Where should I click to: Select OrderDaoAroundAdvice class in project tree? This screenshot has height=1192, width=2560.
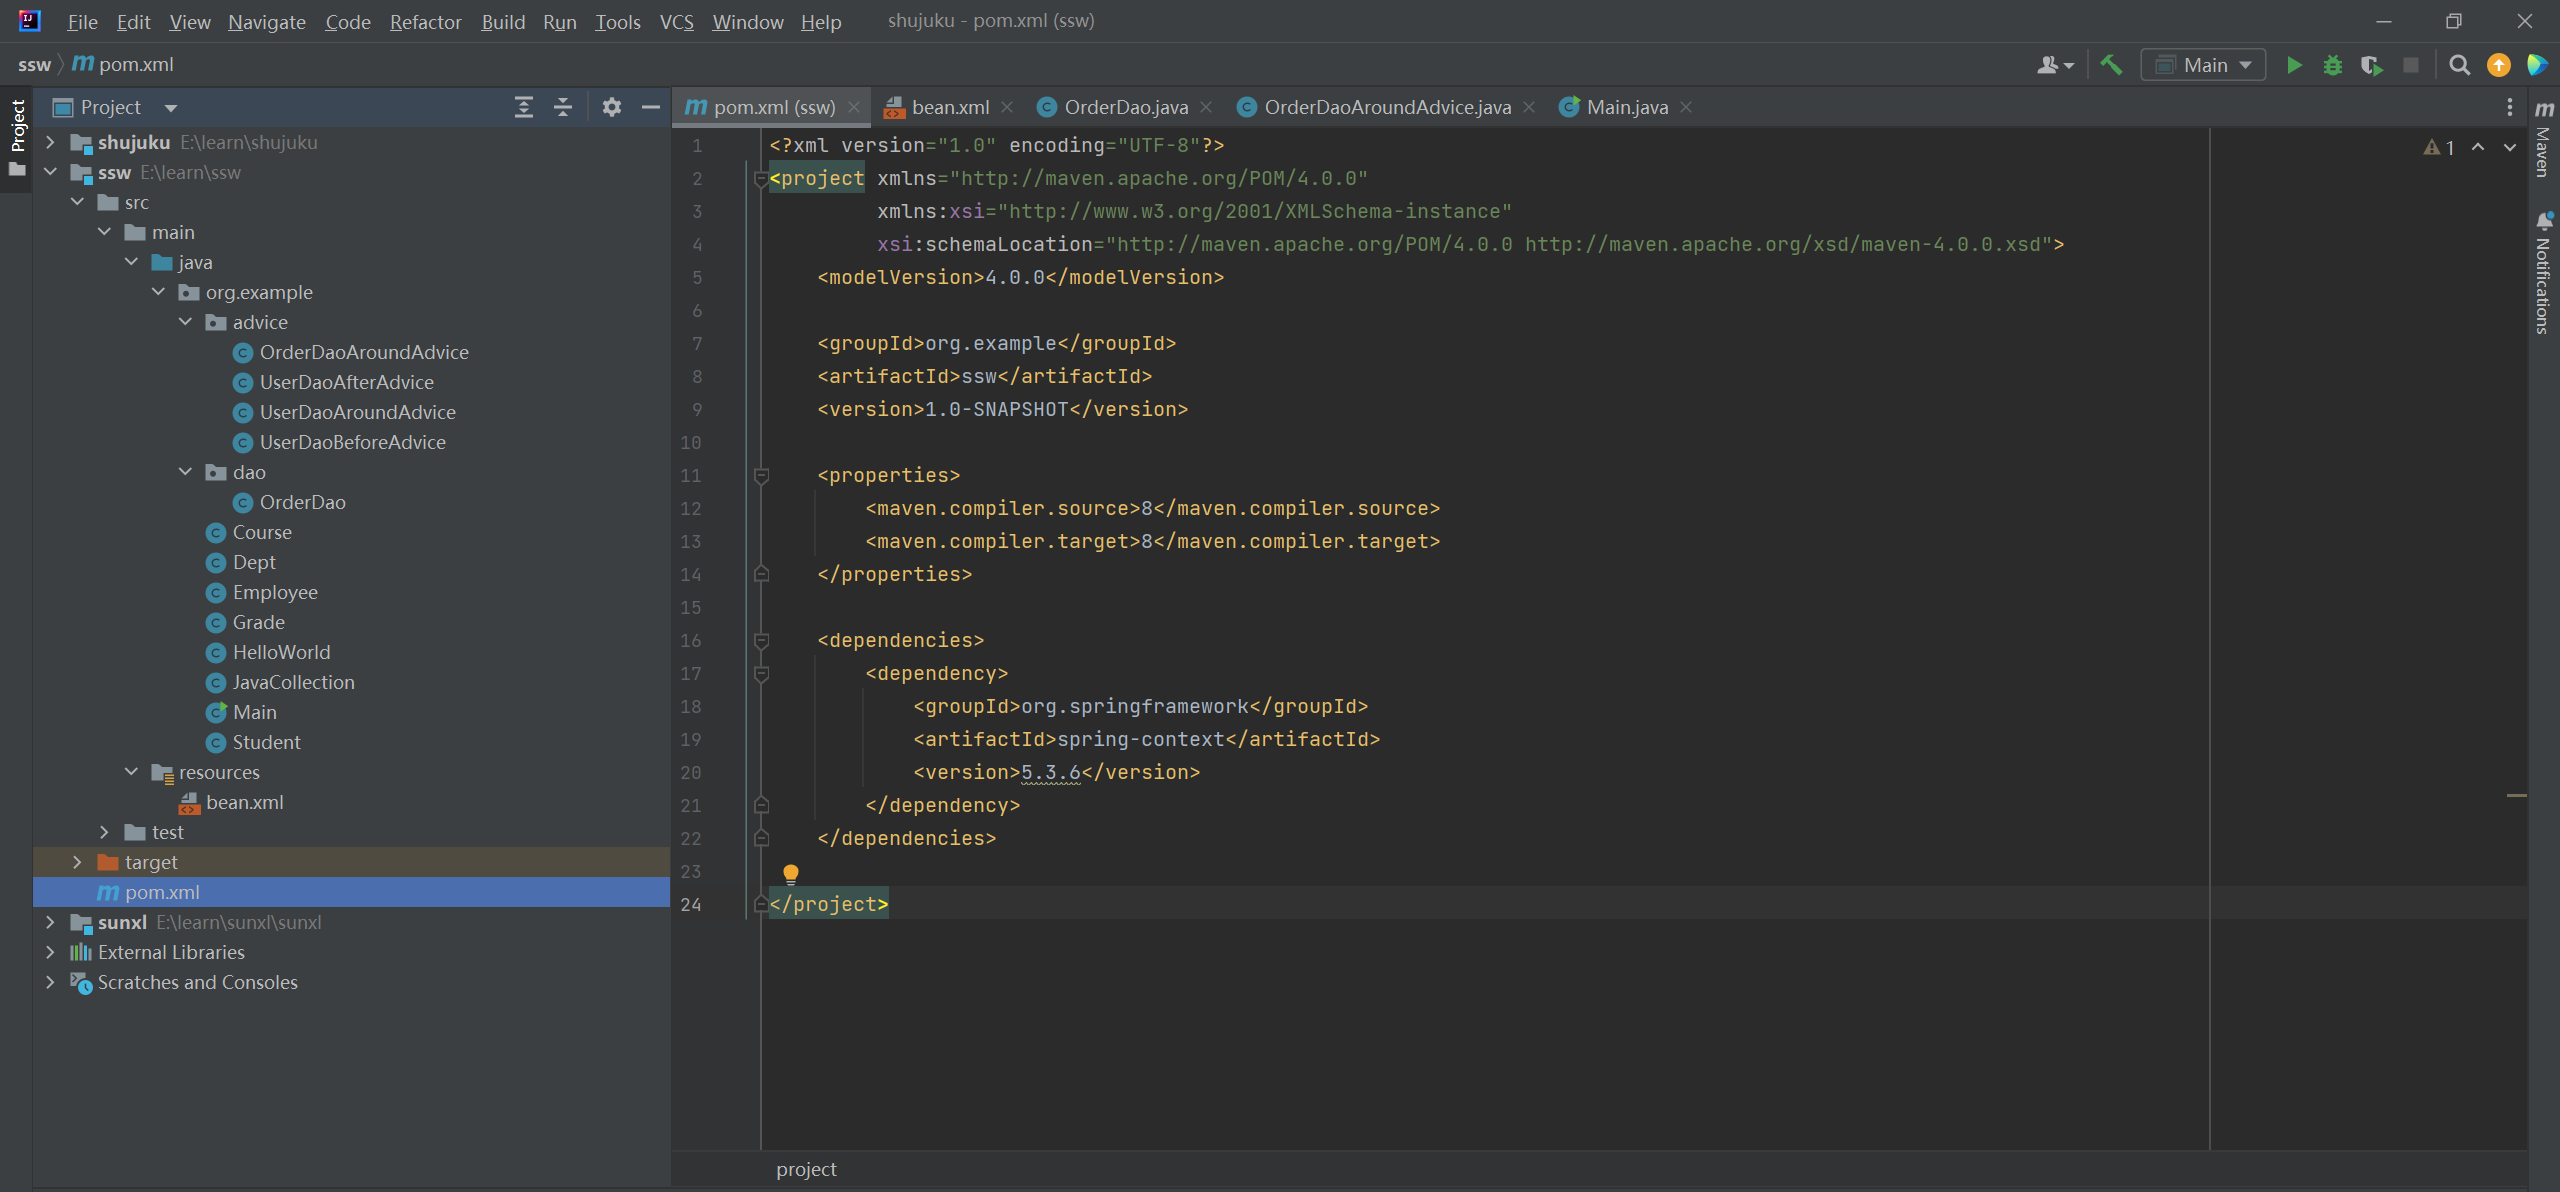tap(363, 352)
